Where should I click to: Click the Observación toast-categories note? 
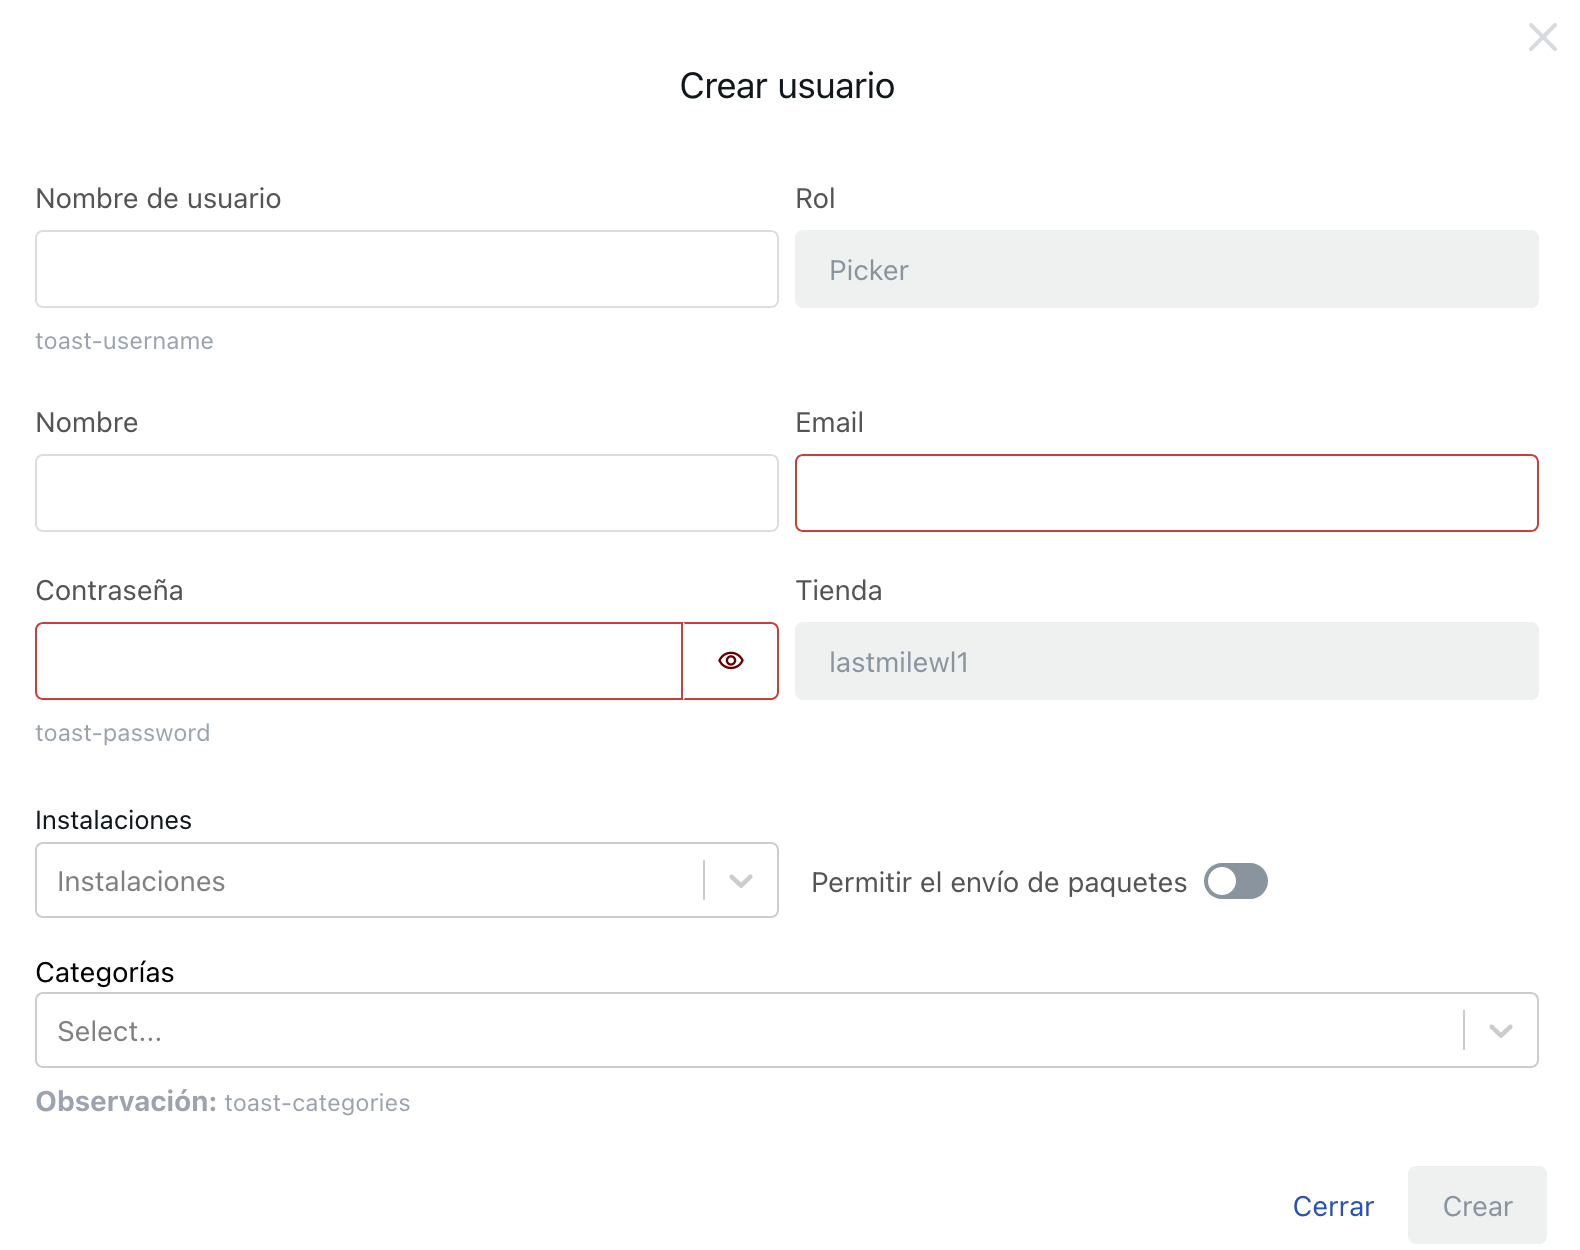[x=223, y=1102]
